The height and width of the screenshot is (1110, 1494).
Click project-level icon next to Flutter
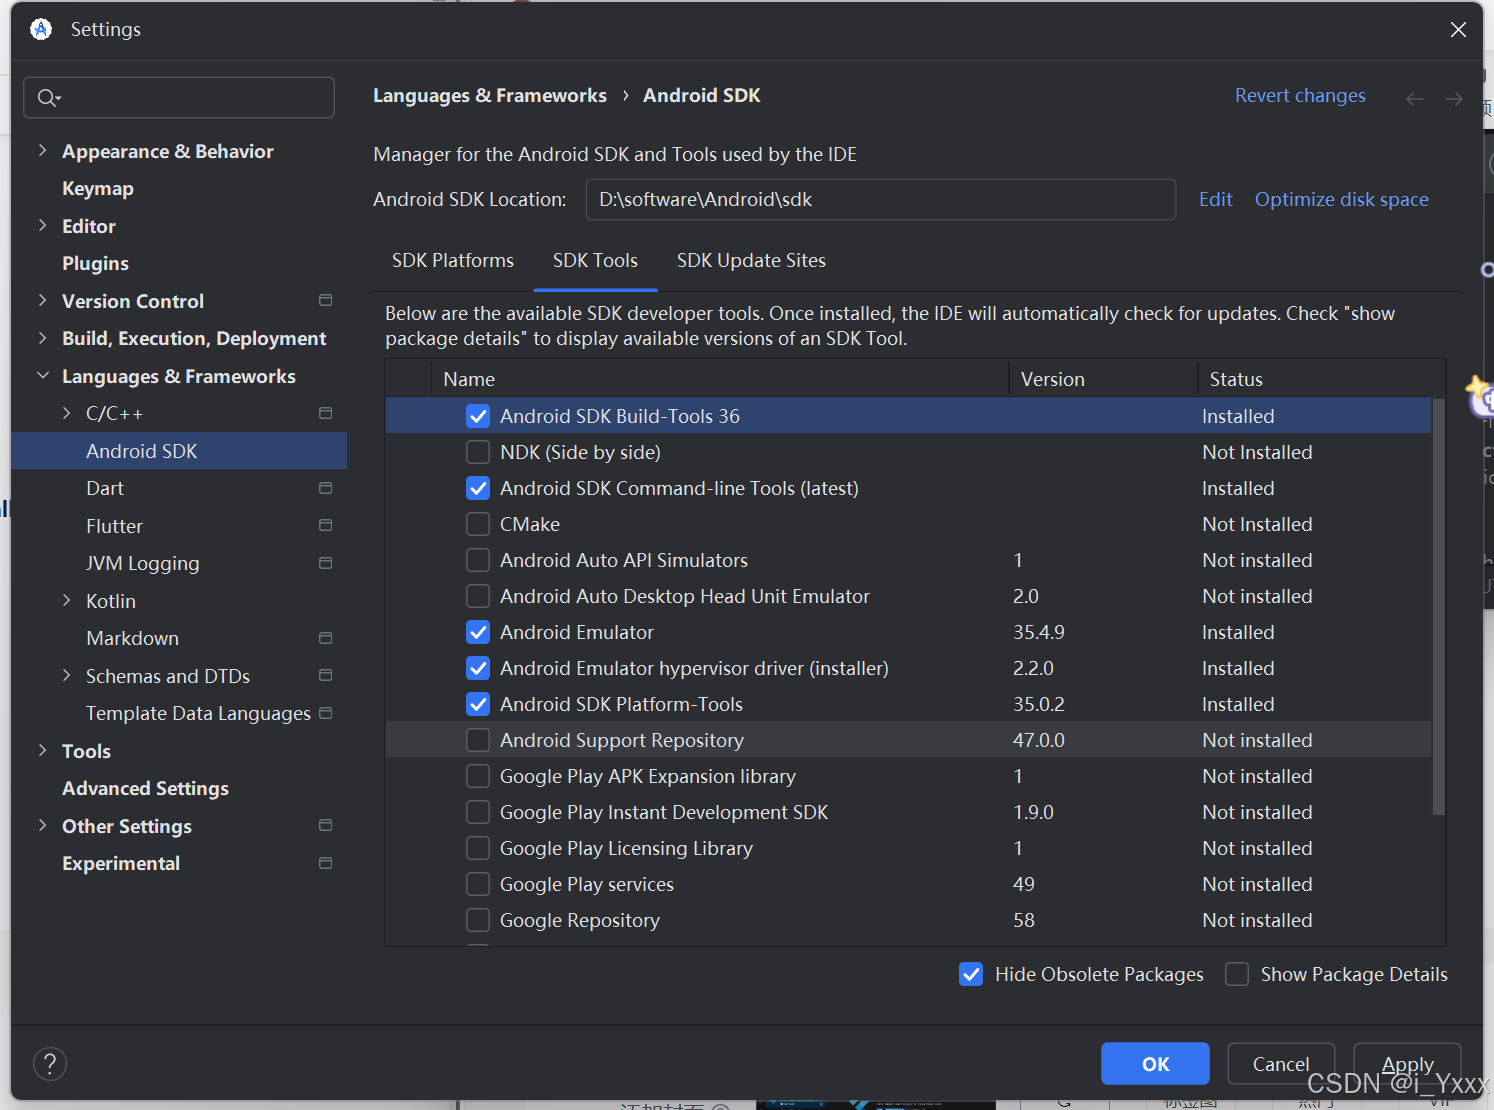(x=325, y=525)
